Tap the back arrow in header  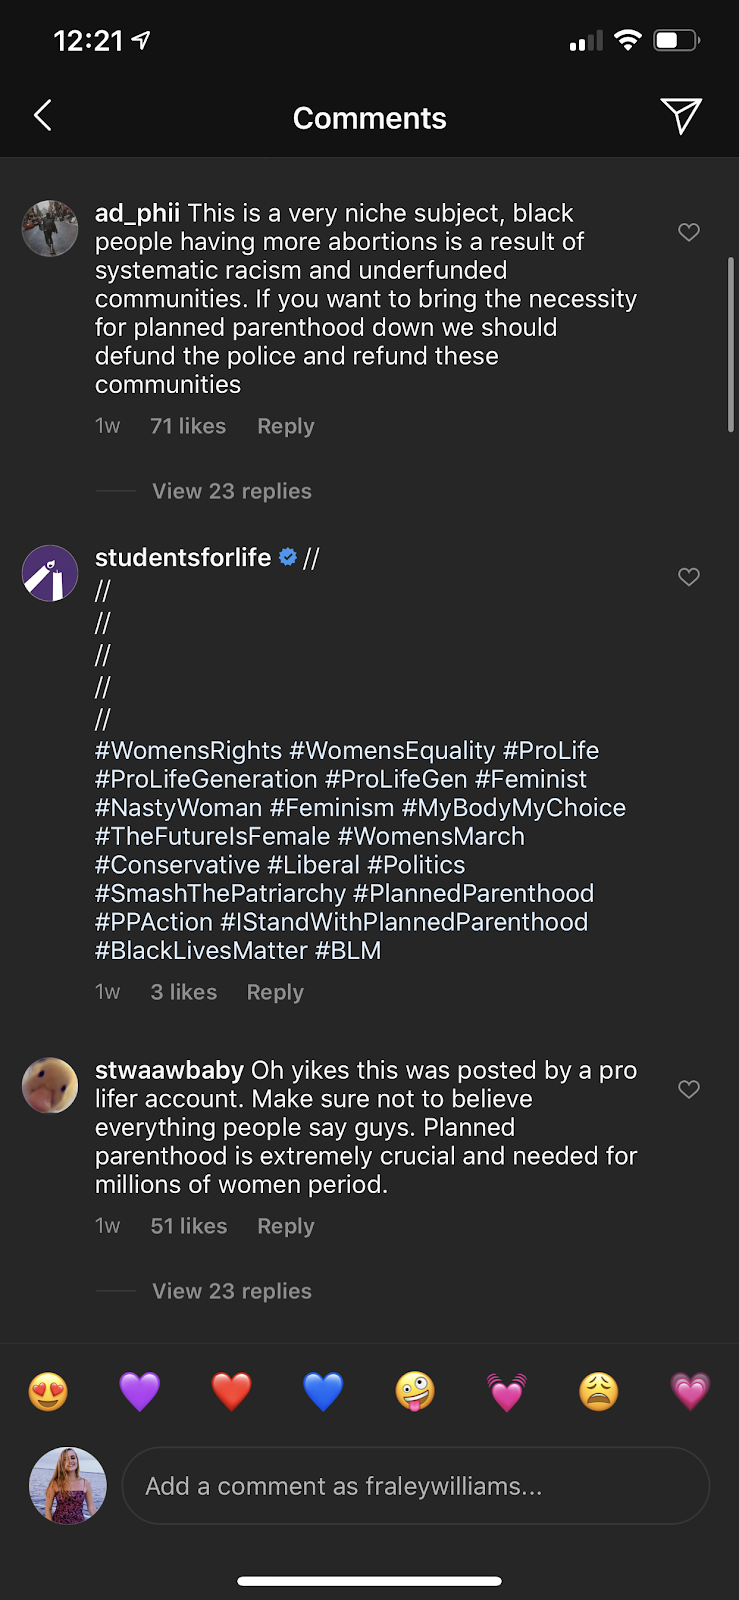43,116
